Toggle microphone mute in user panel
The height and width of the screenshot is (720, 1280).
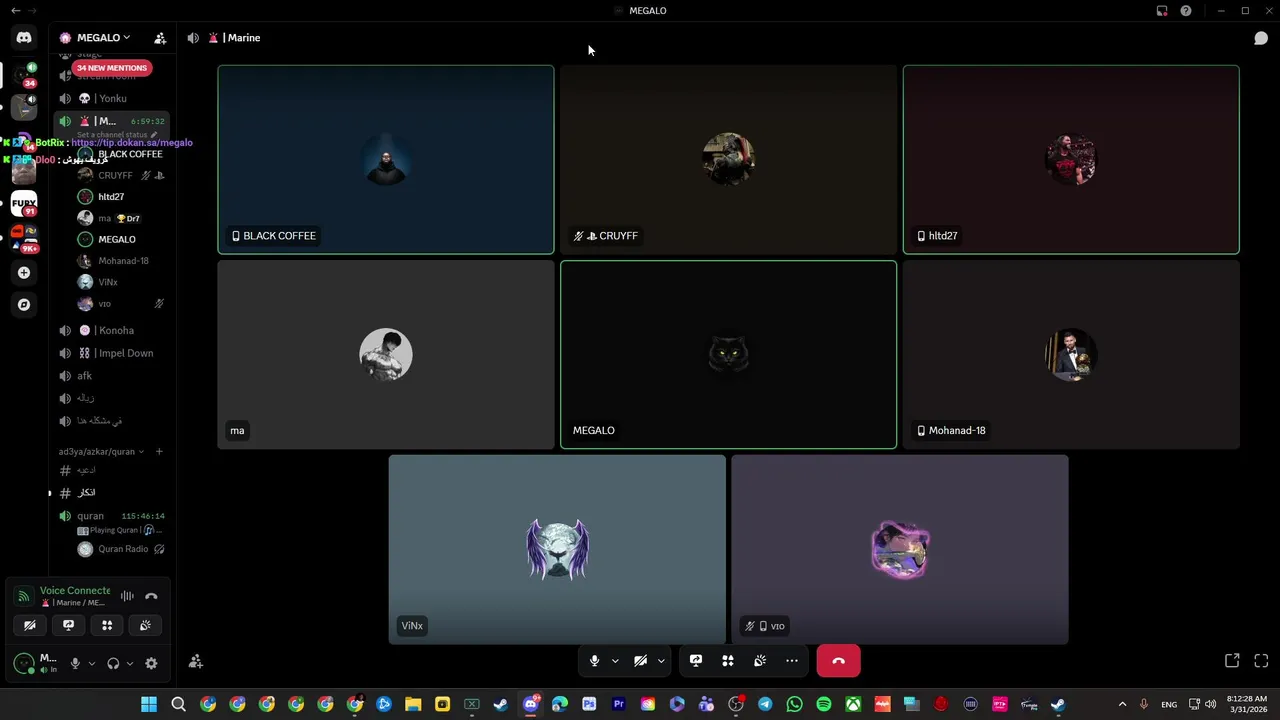click(75, 663)
